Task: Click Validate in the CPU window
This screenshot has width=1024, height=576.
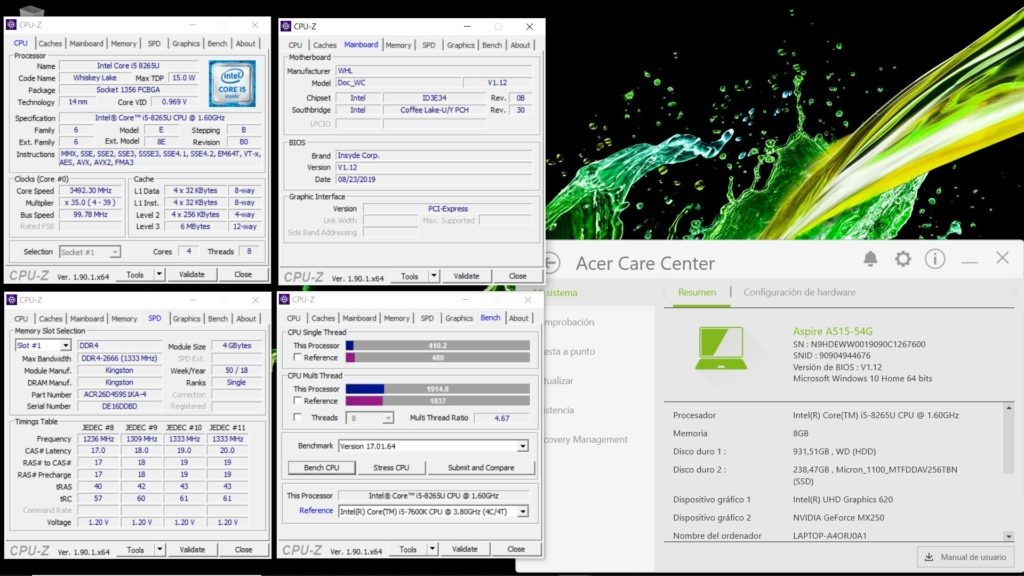Action: (191, 275)
